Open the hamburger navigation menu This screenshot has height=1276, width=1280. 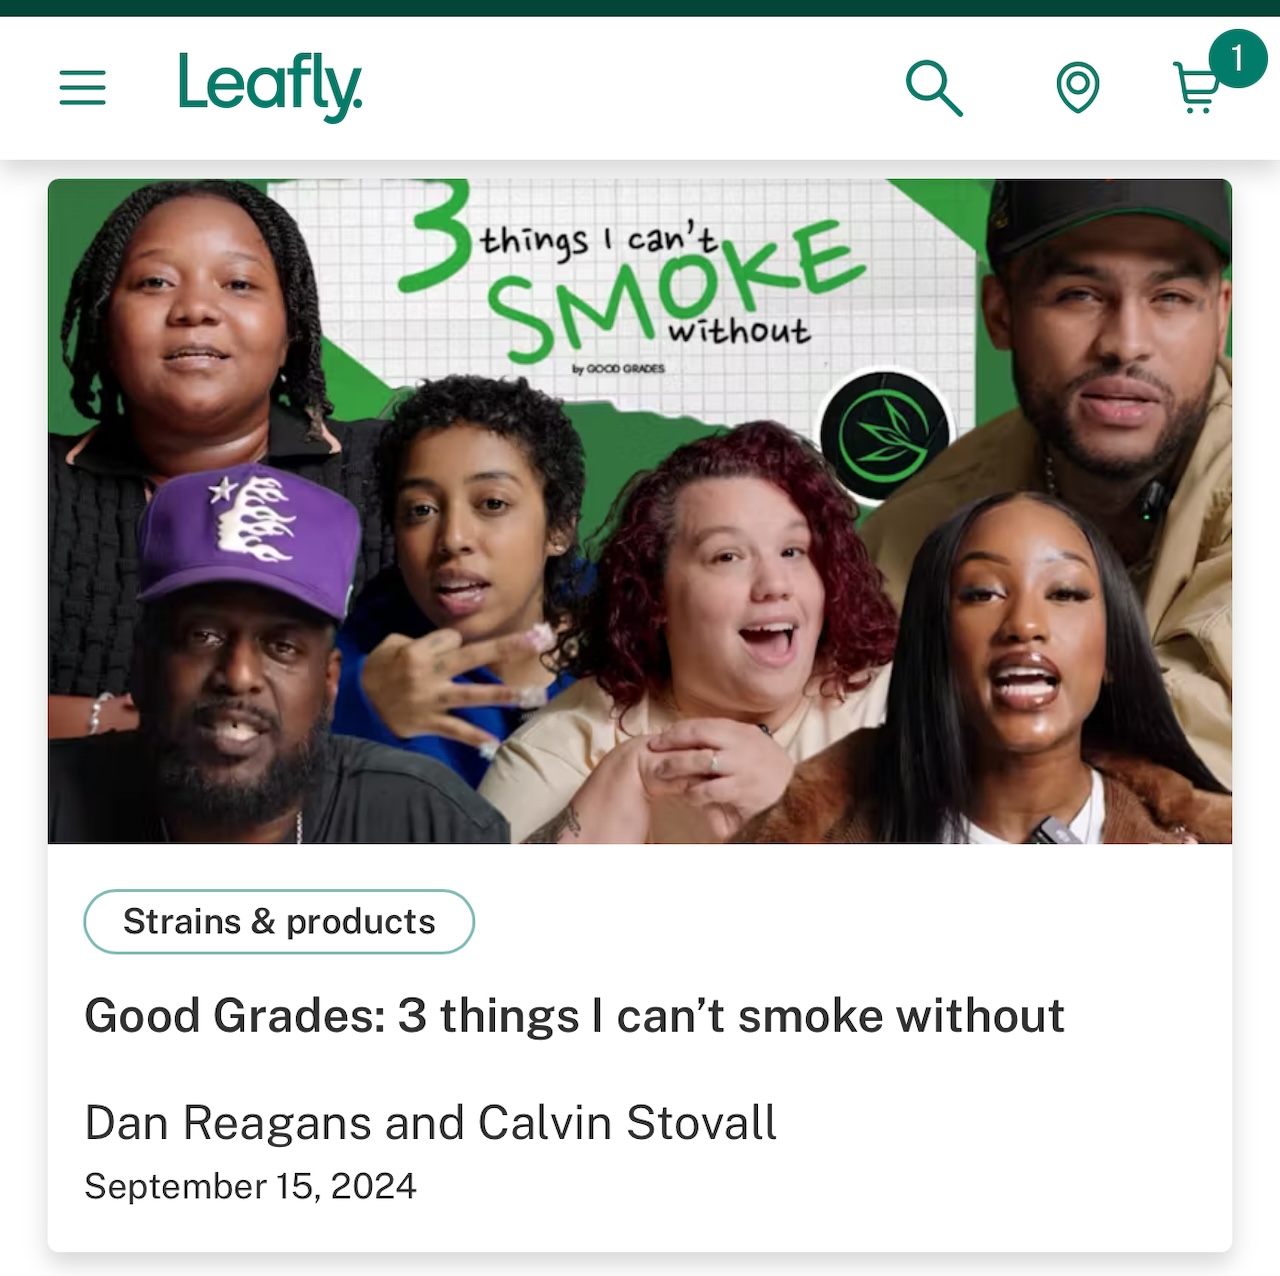pos(82,88)
